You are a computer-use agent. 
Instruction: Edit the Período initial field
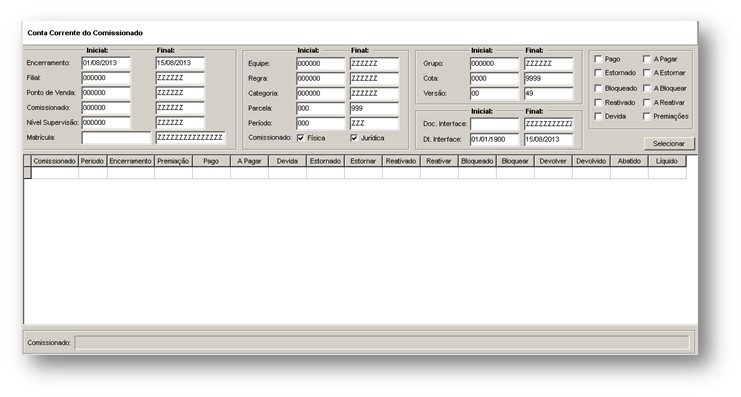[321, 123]
